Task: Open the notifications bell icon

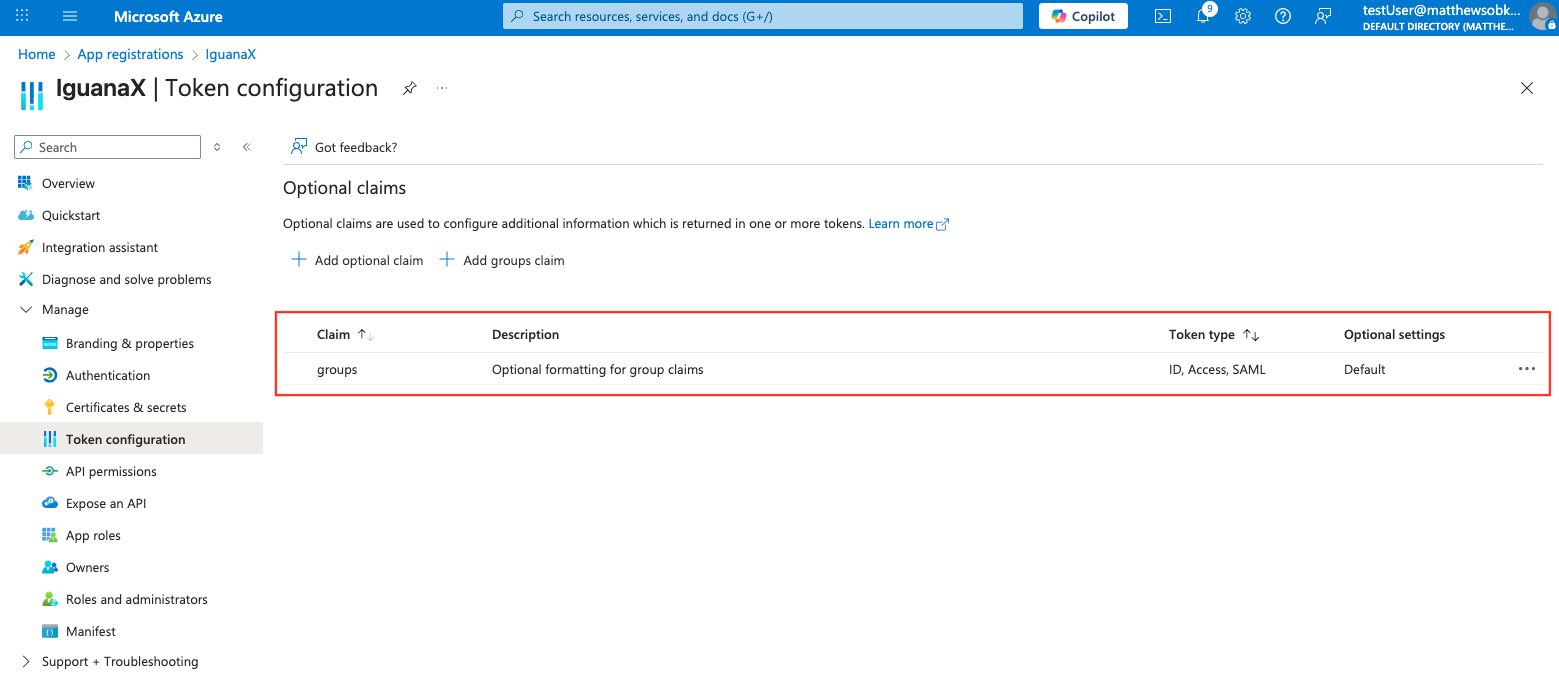Action: click(x=1204, y=16)
